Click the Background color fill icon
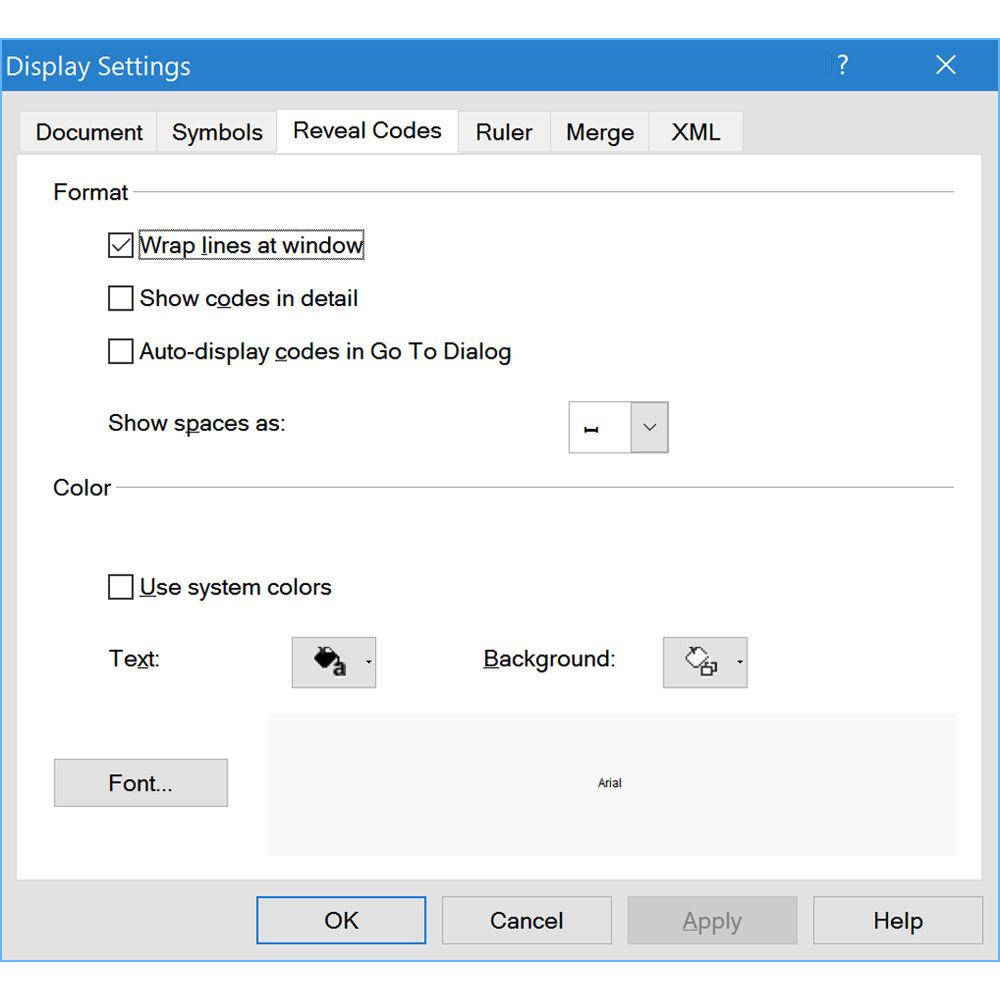Image resolution: width=1000 pixels, height=1000 pixels. click(699, 662)
